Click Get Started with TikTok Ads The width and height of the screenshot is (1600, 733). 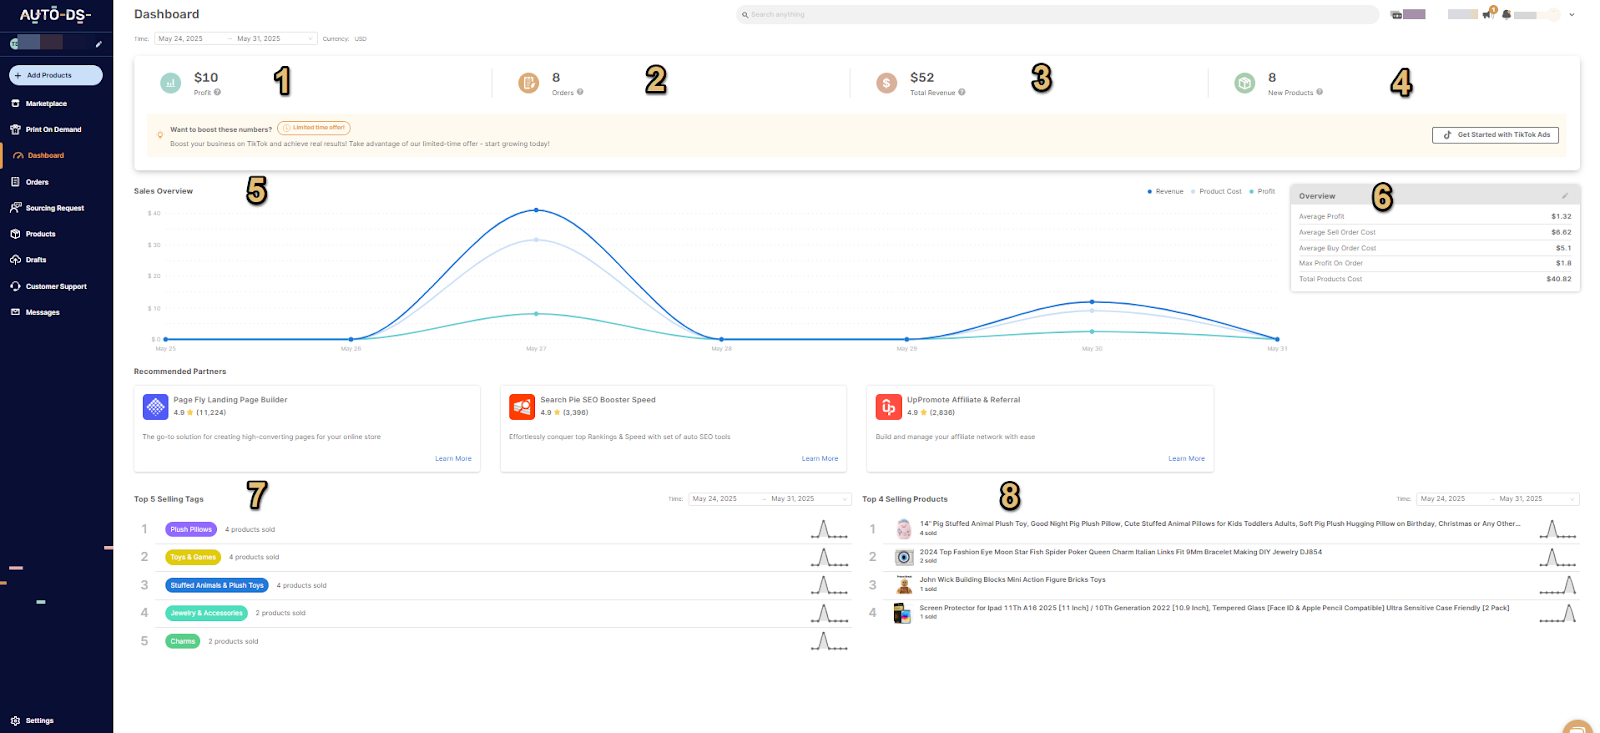pos(1495,135)
